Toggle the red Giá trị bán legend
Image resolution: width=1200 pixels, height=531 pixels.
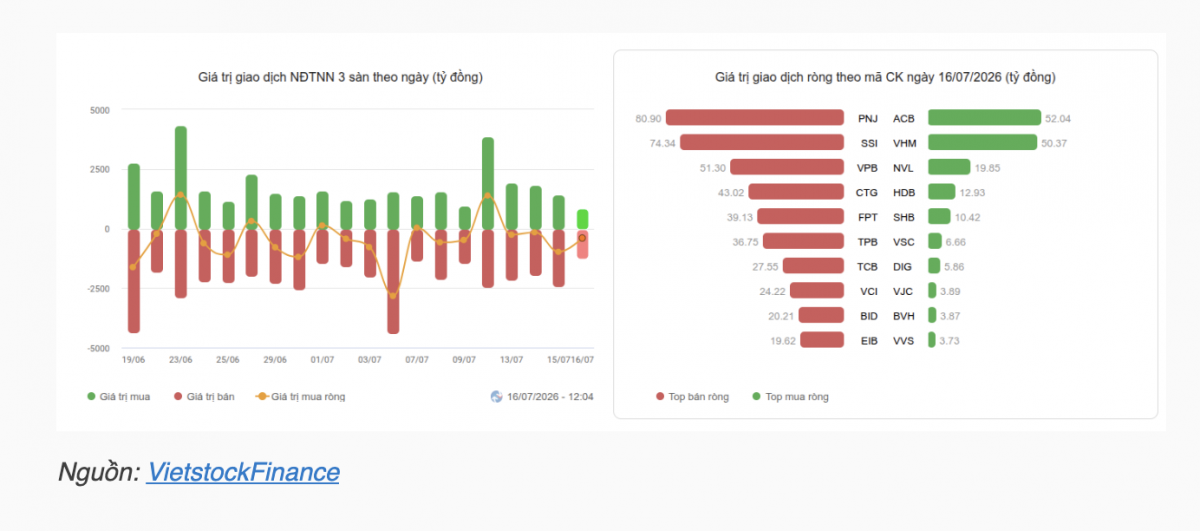[x=204, y=397]
